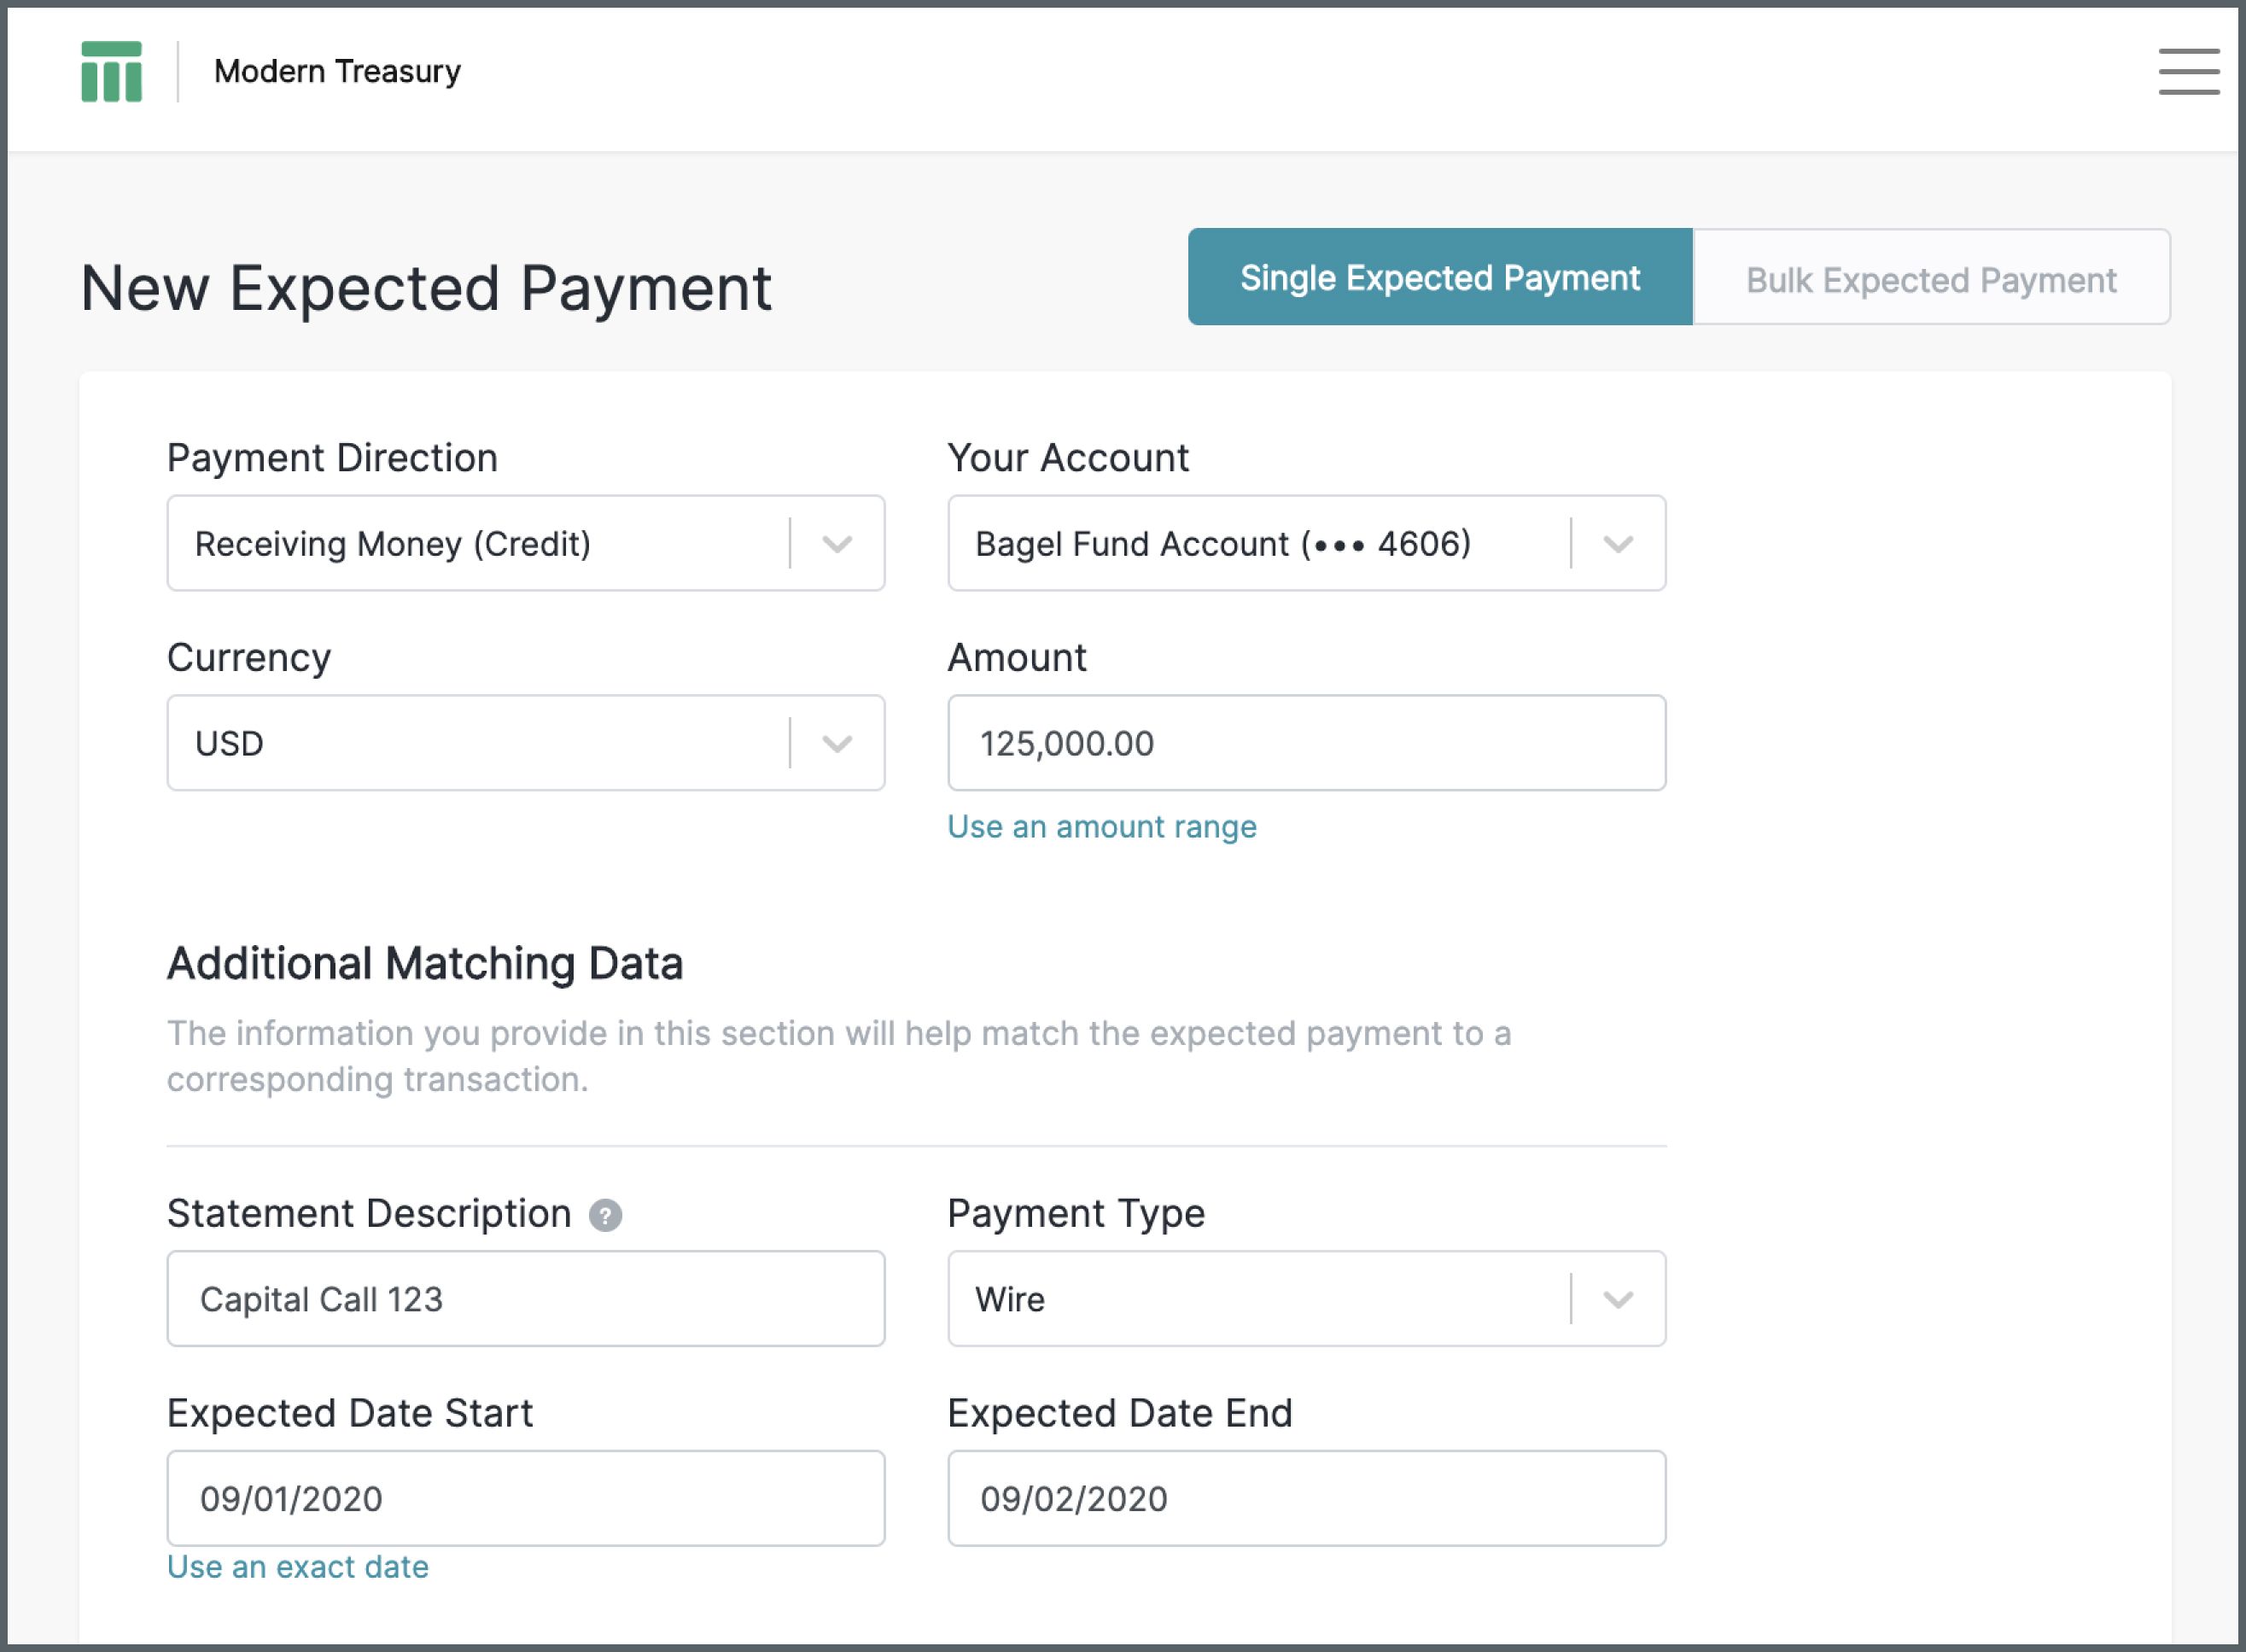Edit the Amount field showing 125,000.00

pos(1305,743)
